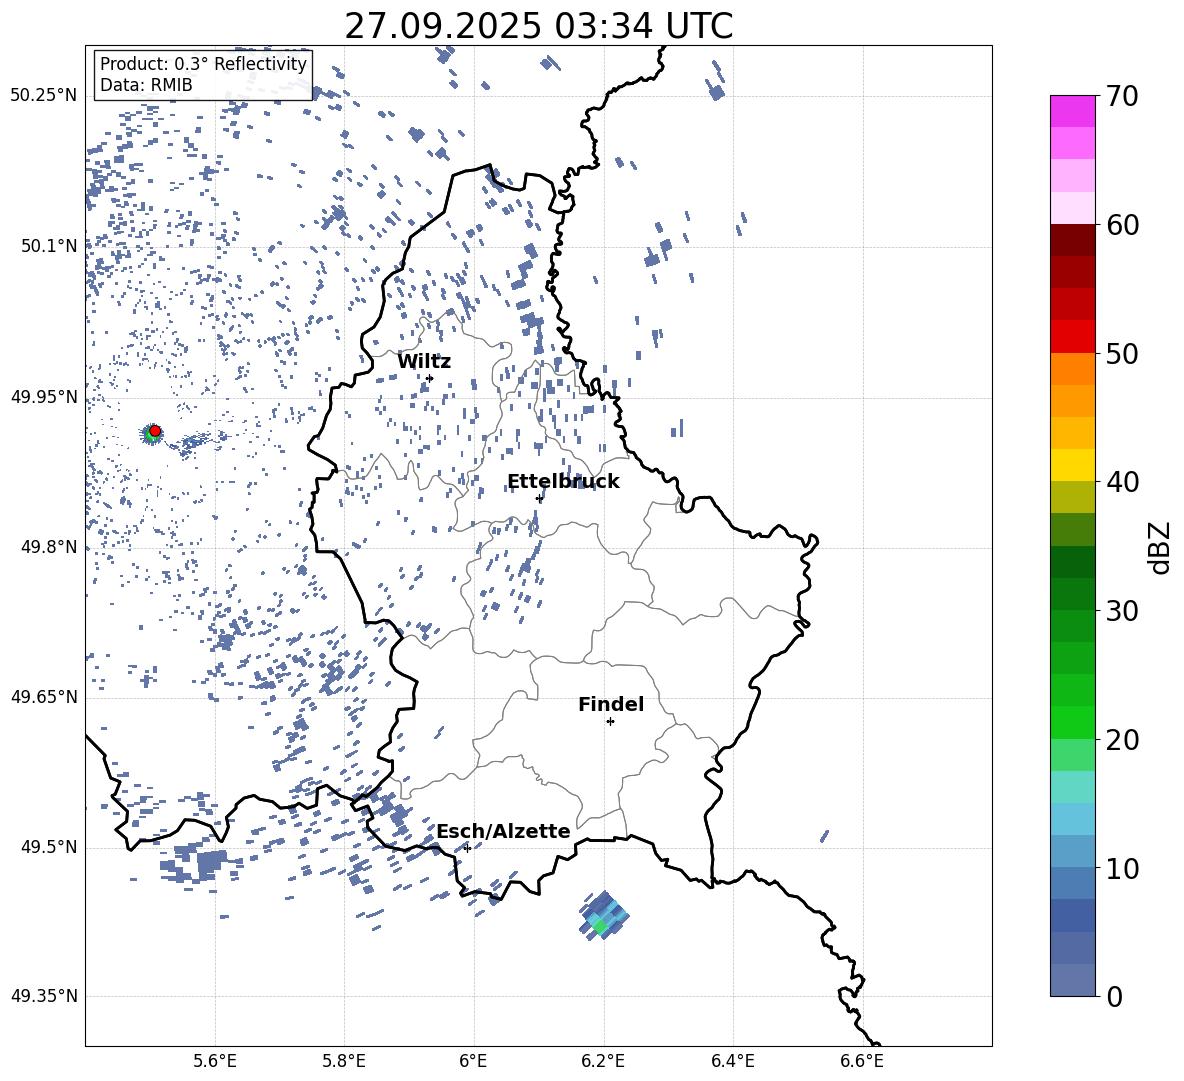
Task: Click the colorbar value 0
Action: [x=1115, y=996]
